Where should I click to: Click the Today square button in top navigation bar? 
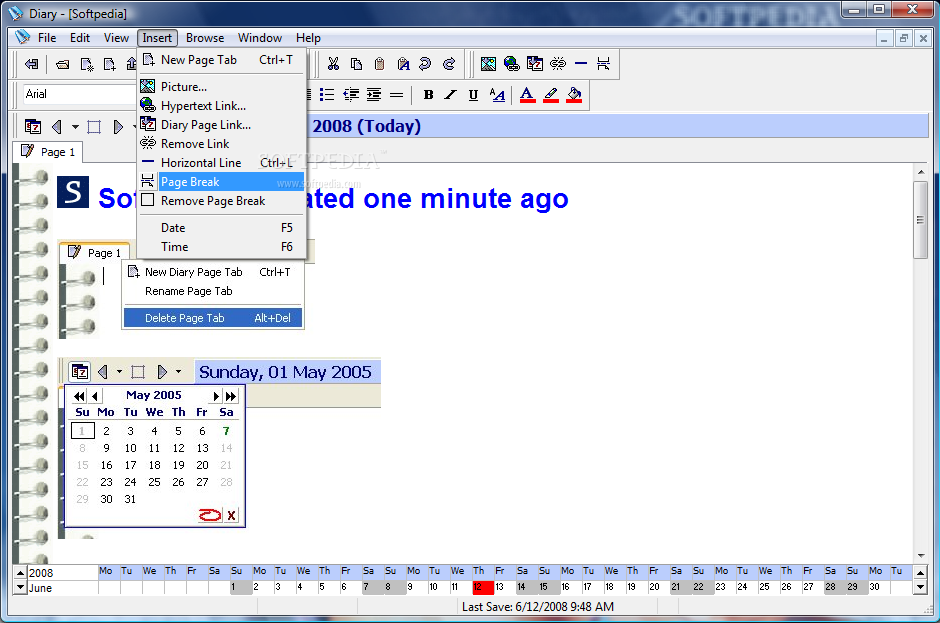point(94,127)
